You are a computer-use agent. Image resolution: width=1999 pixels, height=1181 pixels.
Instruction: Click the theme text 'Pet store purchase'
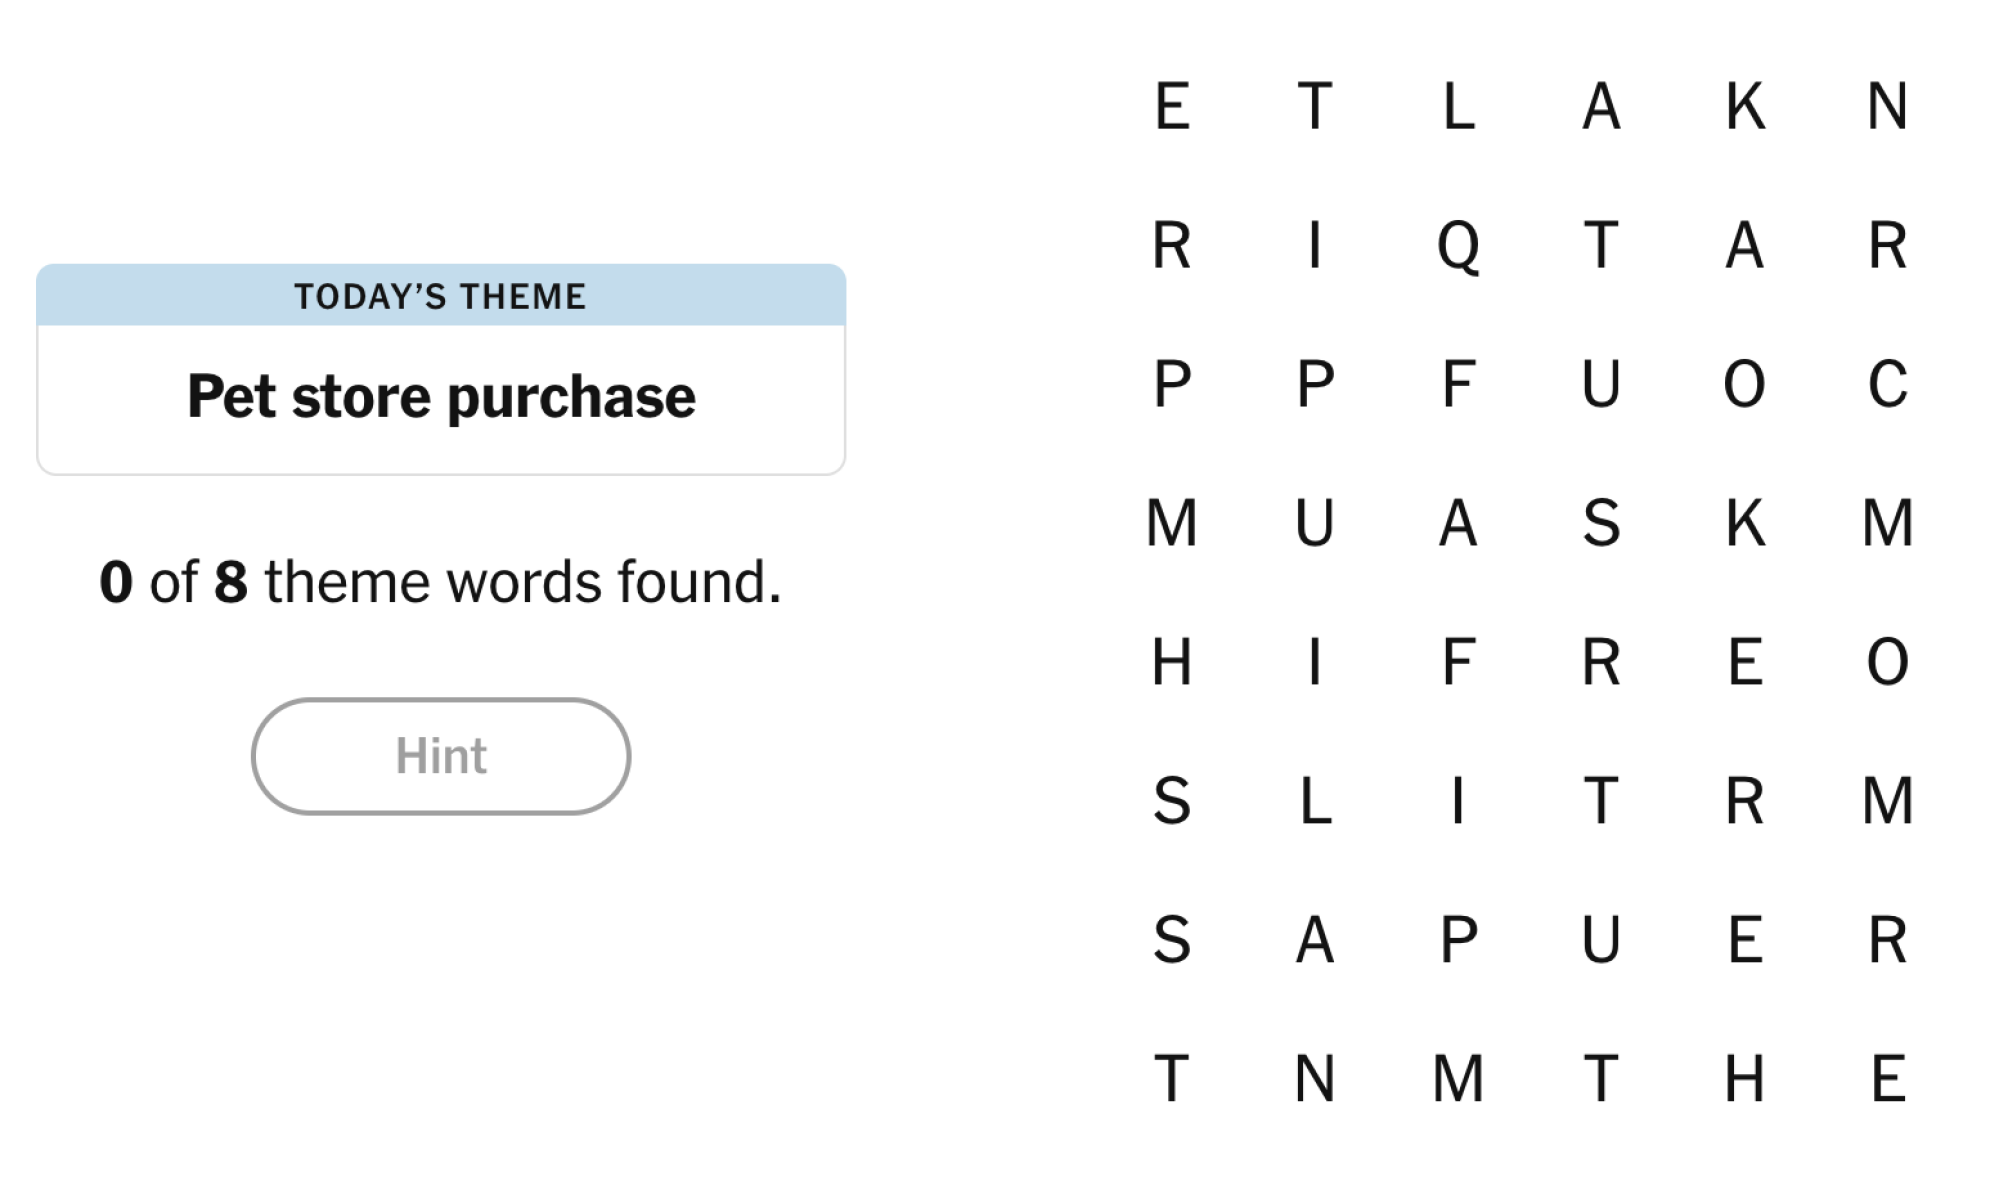(x=440, y=394)
